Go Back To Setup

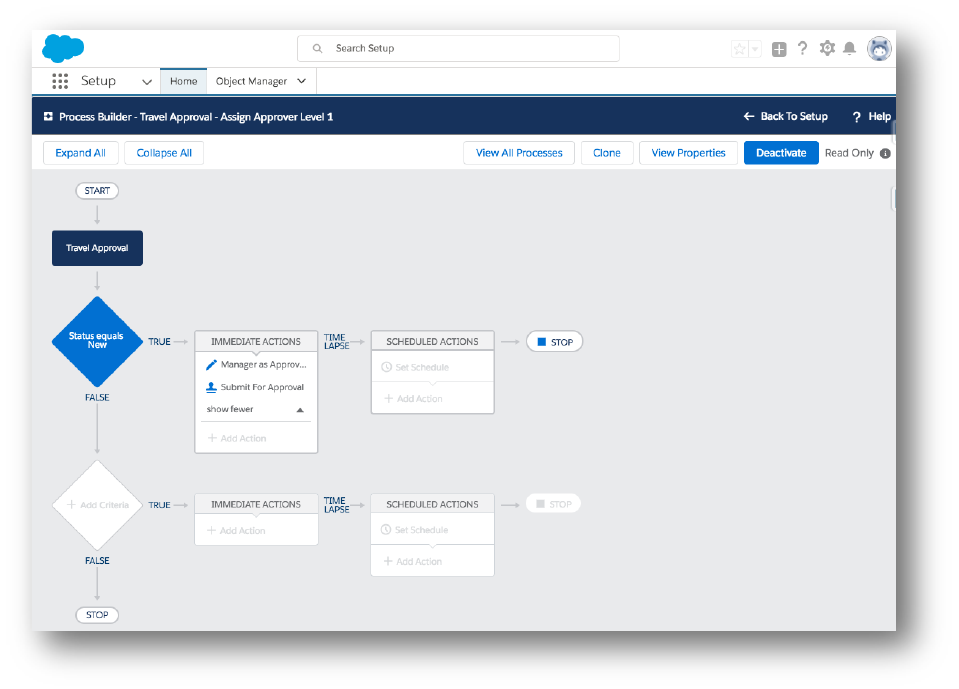(x=794, y=116)
